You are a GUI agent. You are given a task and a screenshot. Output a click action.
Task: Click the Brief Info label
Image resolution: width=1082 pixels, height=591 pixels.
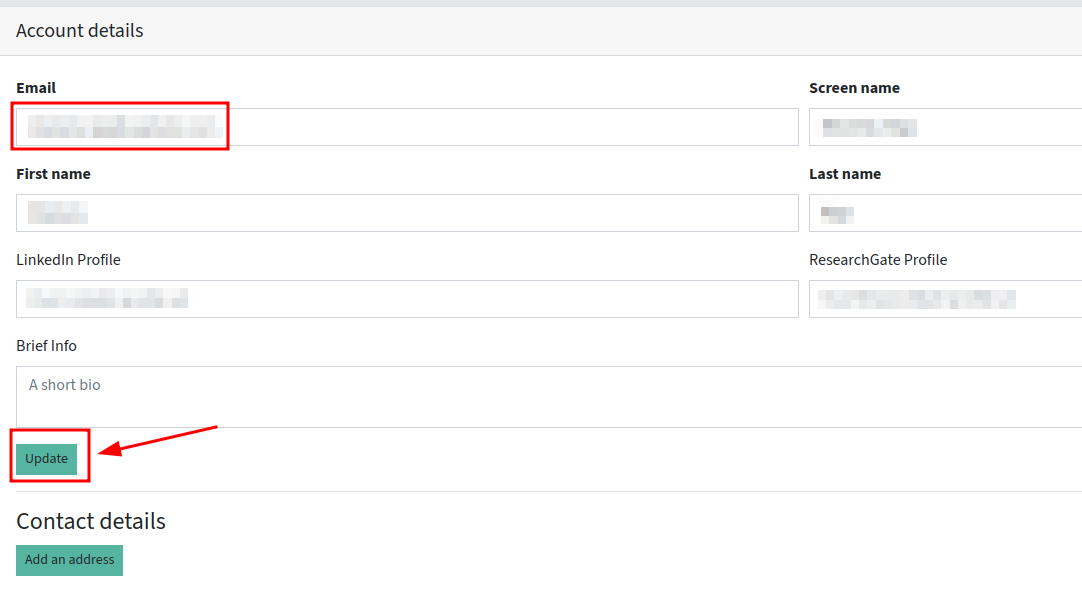click(x=46, y=346)
